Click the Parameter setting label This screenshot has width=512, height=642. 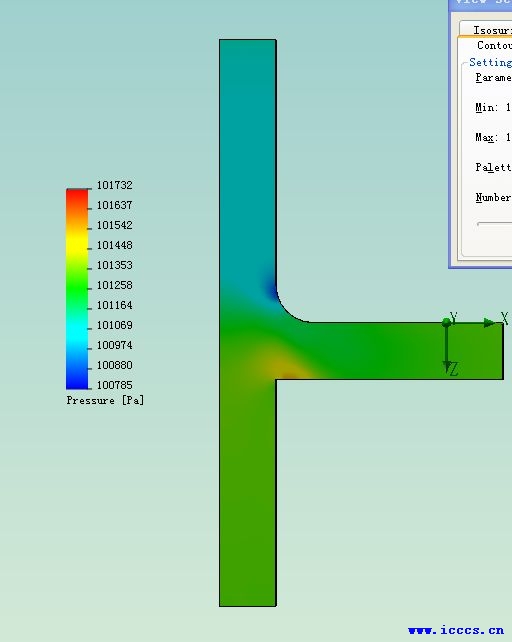point(493,77)
